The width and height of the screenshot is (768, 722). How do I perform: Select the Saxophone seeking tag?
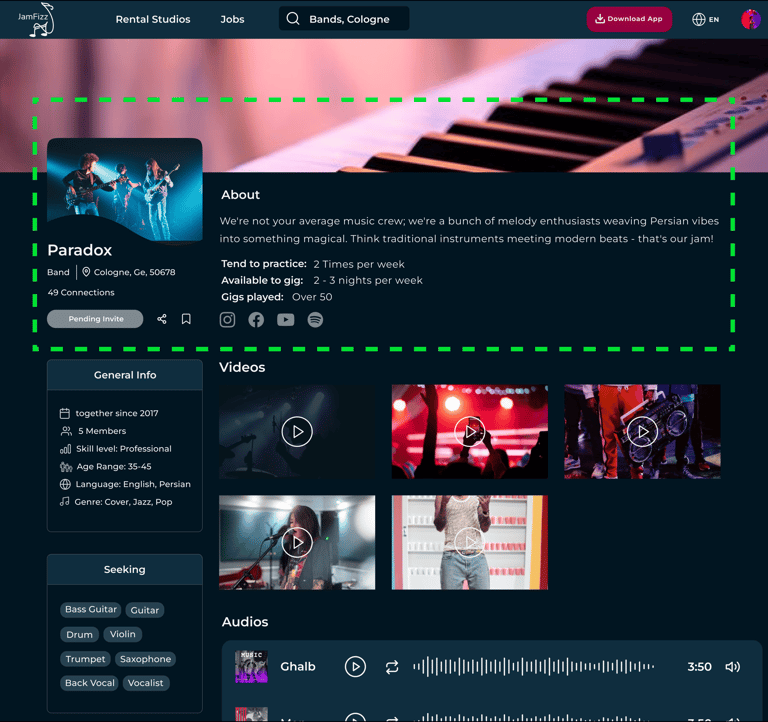point(145,659)
